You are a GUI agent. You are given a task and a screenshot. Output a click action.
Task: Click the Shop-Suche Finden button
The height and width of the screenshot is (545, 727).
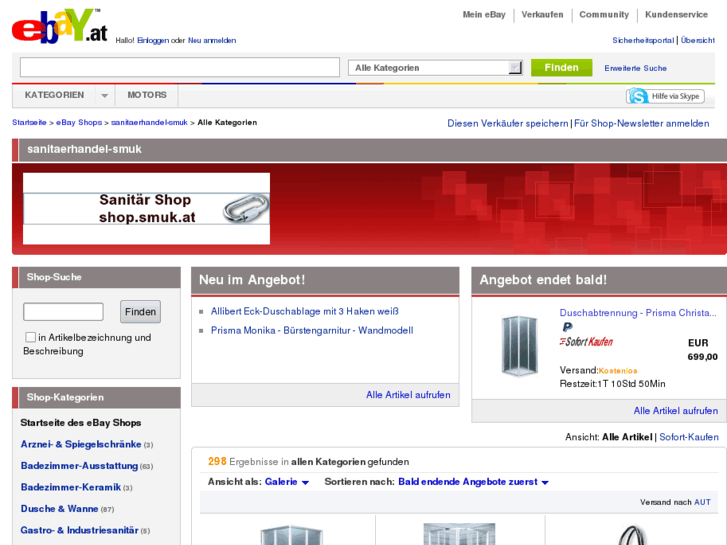point(140,312)
